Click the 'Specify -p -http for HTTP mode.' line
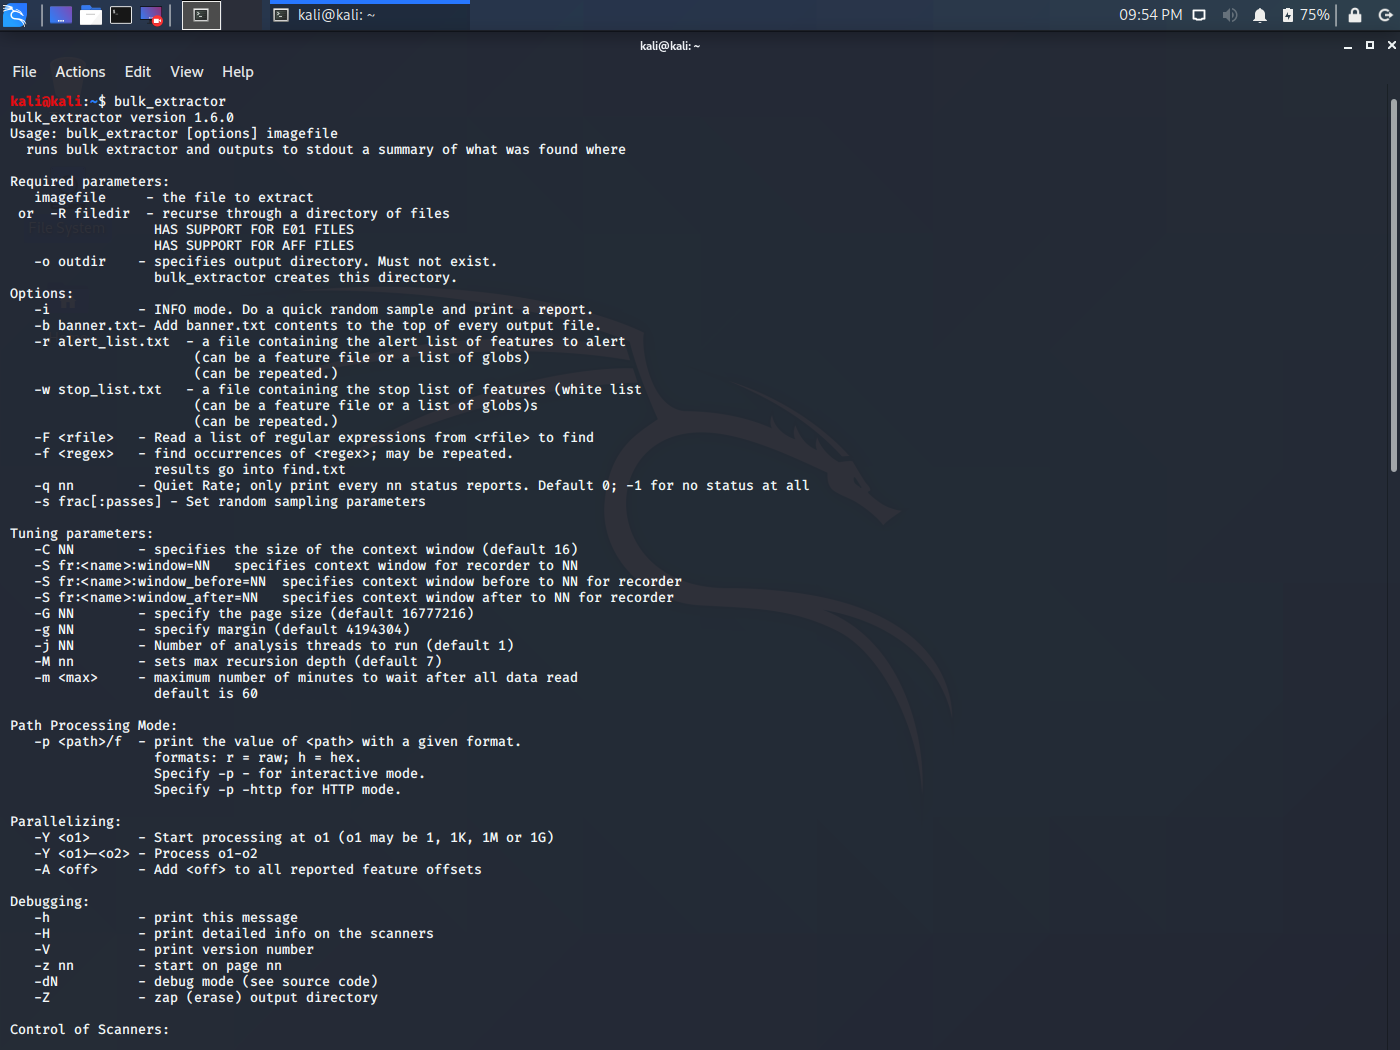 278,789
